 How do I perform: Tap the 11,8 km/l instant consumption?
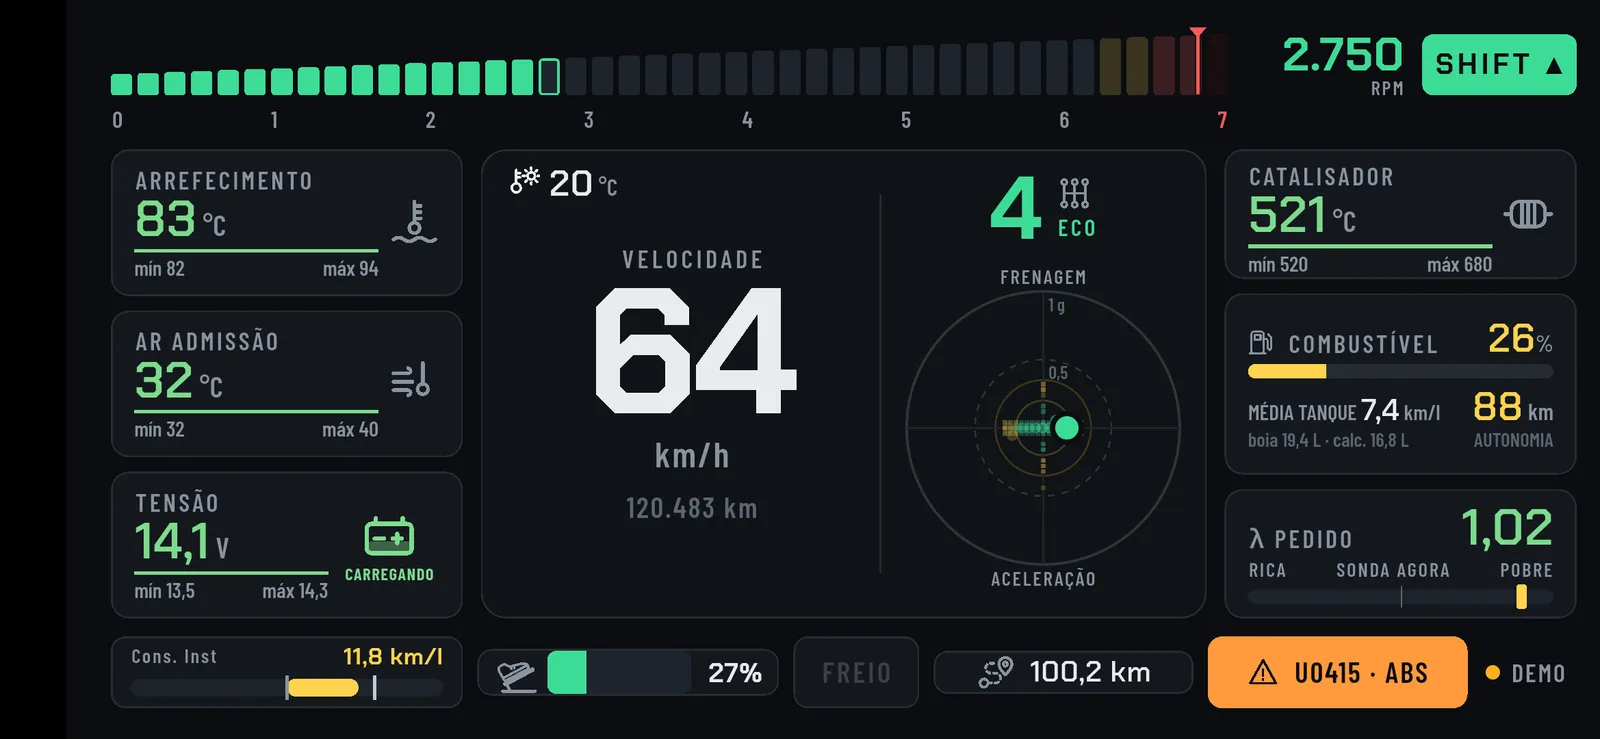tap(393, 657)
